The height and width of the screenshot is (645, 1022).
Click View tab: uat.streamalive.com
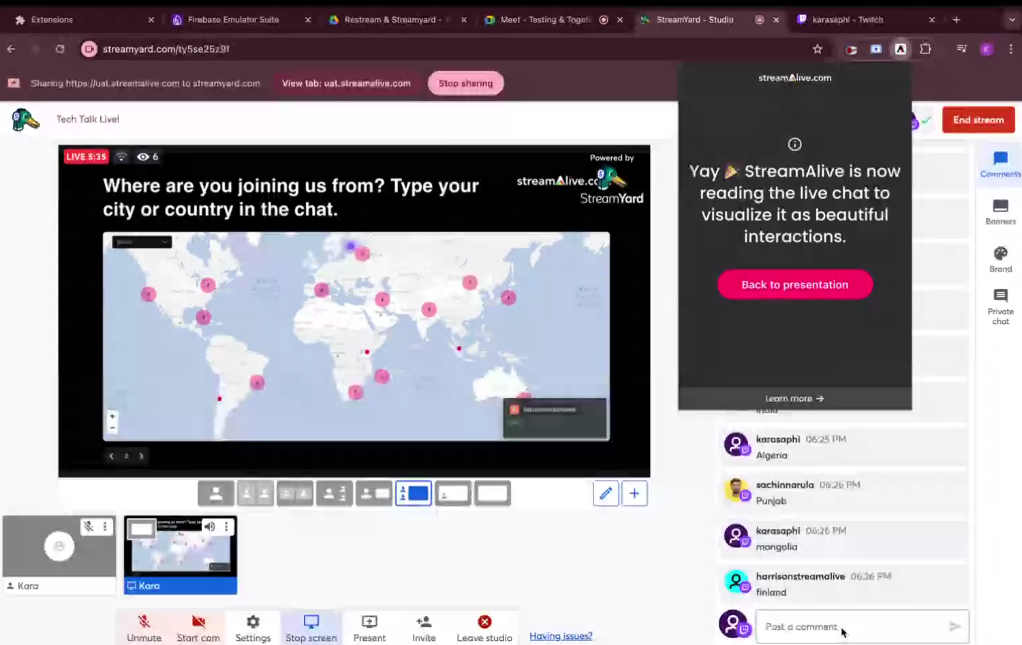[346, 83]
